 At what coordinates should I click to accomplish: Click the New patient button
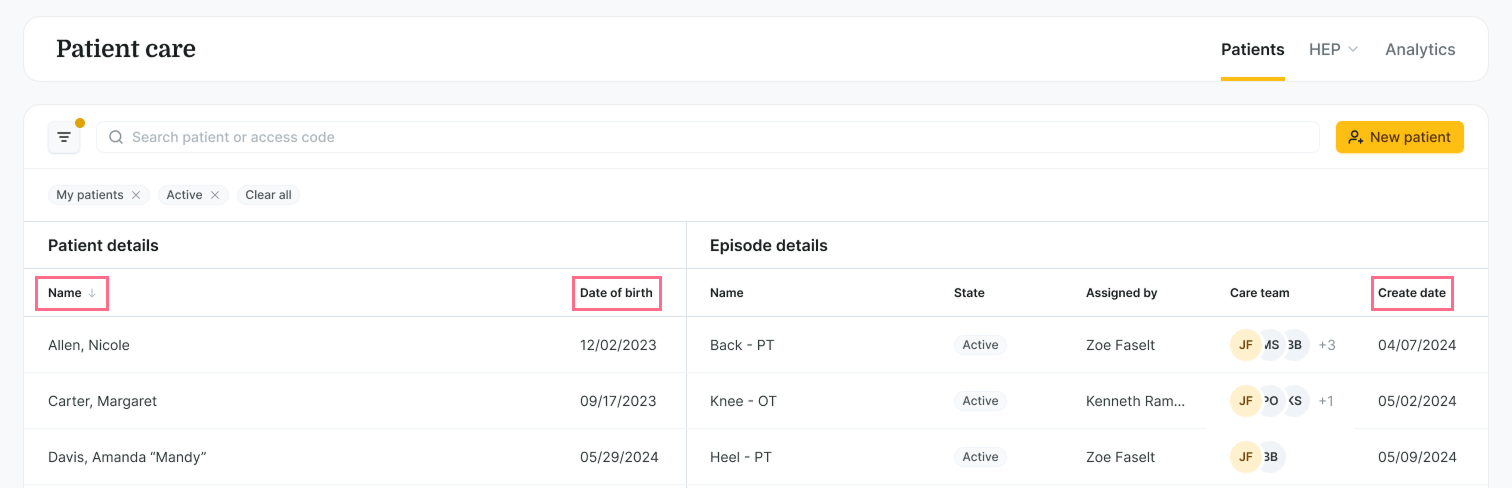[1399, 137]
